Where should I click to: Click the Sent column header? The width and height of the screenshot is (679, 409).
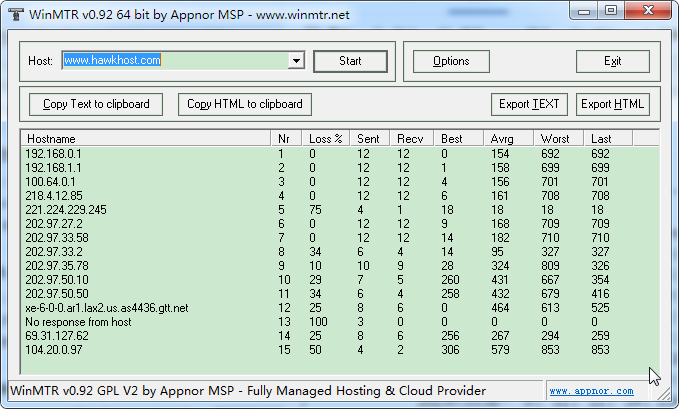click(x=370, y=139)
